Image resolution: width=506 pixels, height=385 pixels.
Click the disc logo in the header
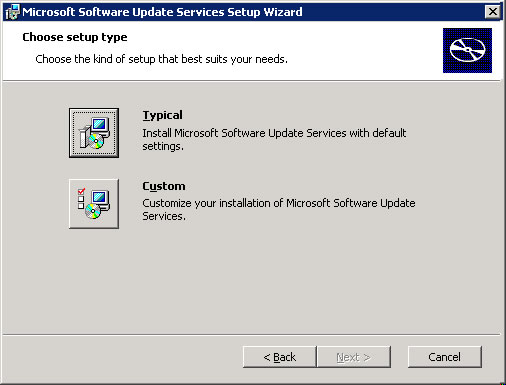[x=467, y=50]
